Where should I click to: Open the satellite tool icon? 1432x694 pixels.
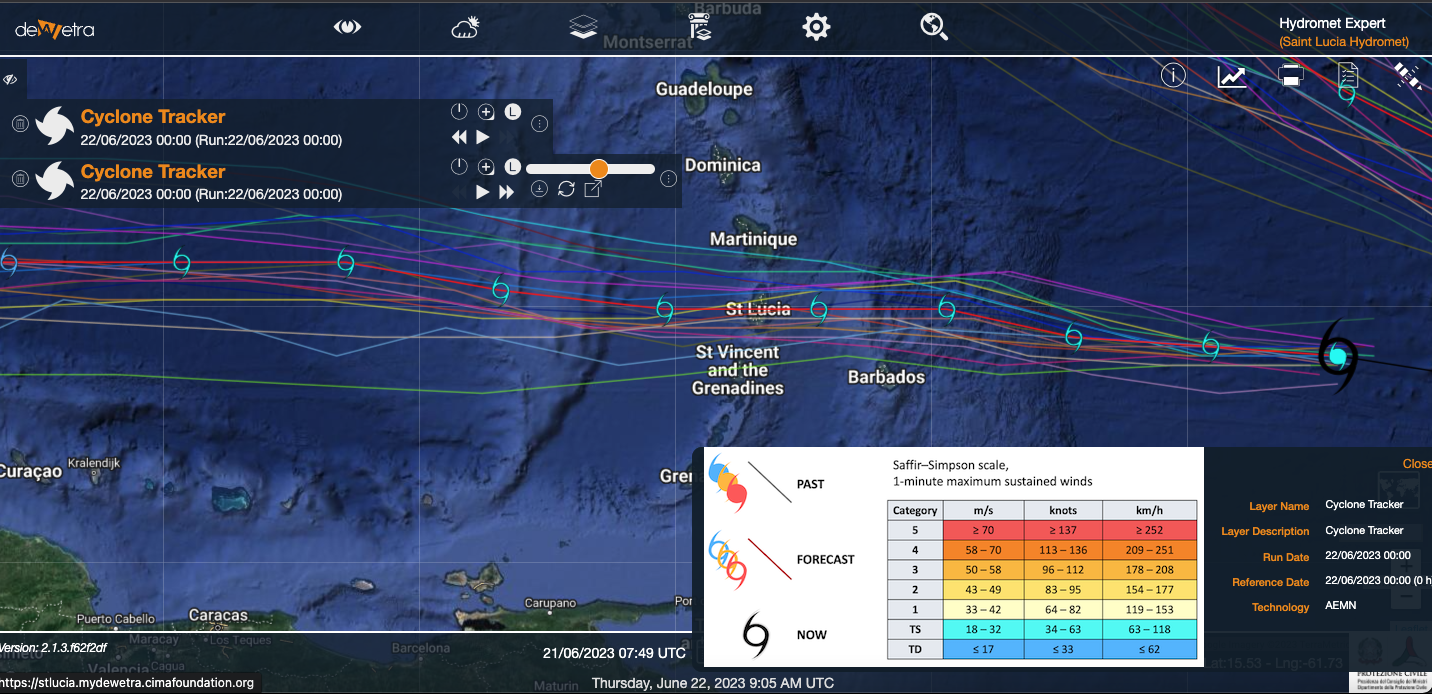click(1408, 75)
